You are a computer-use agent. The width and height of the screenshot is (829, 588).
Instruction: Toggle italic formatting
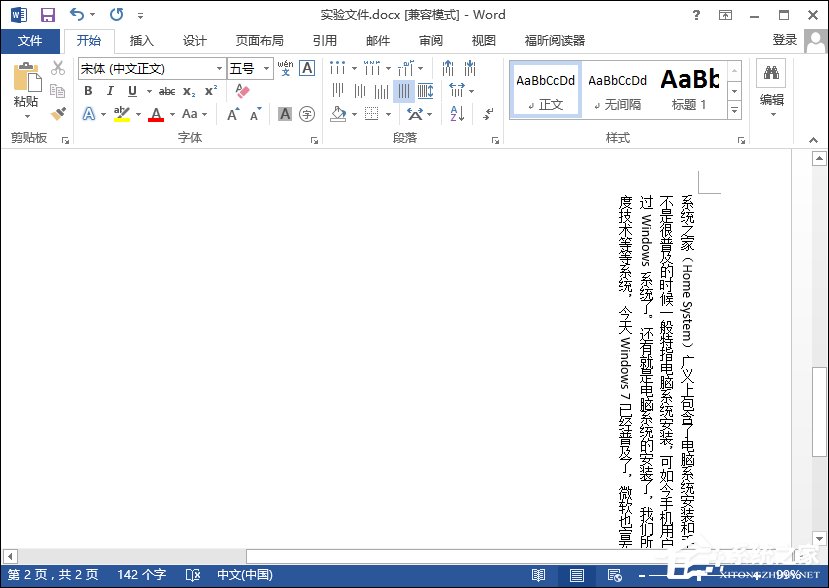(x=110, y=91)
